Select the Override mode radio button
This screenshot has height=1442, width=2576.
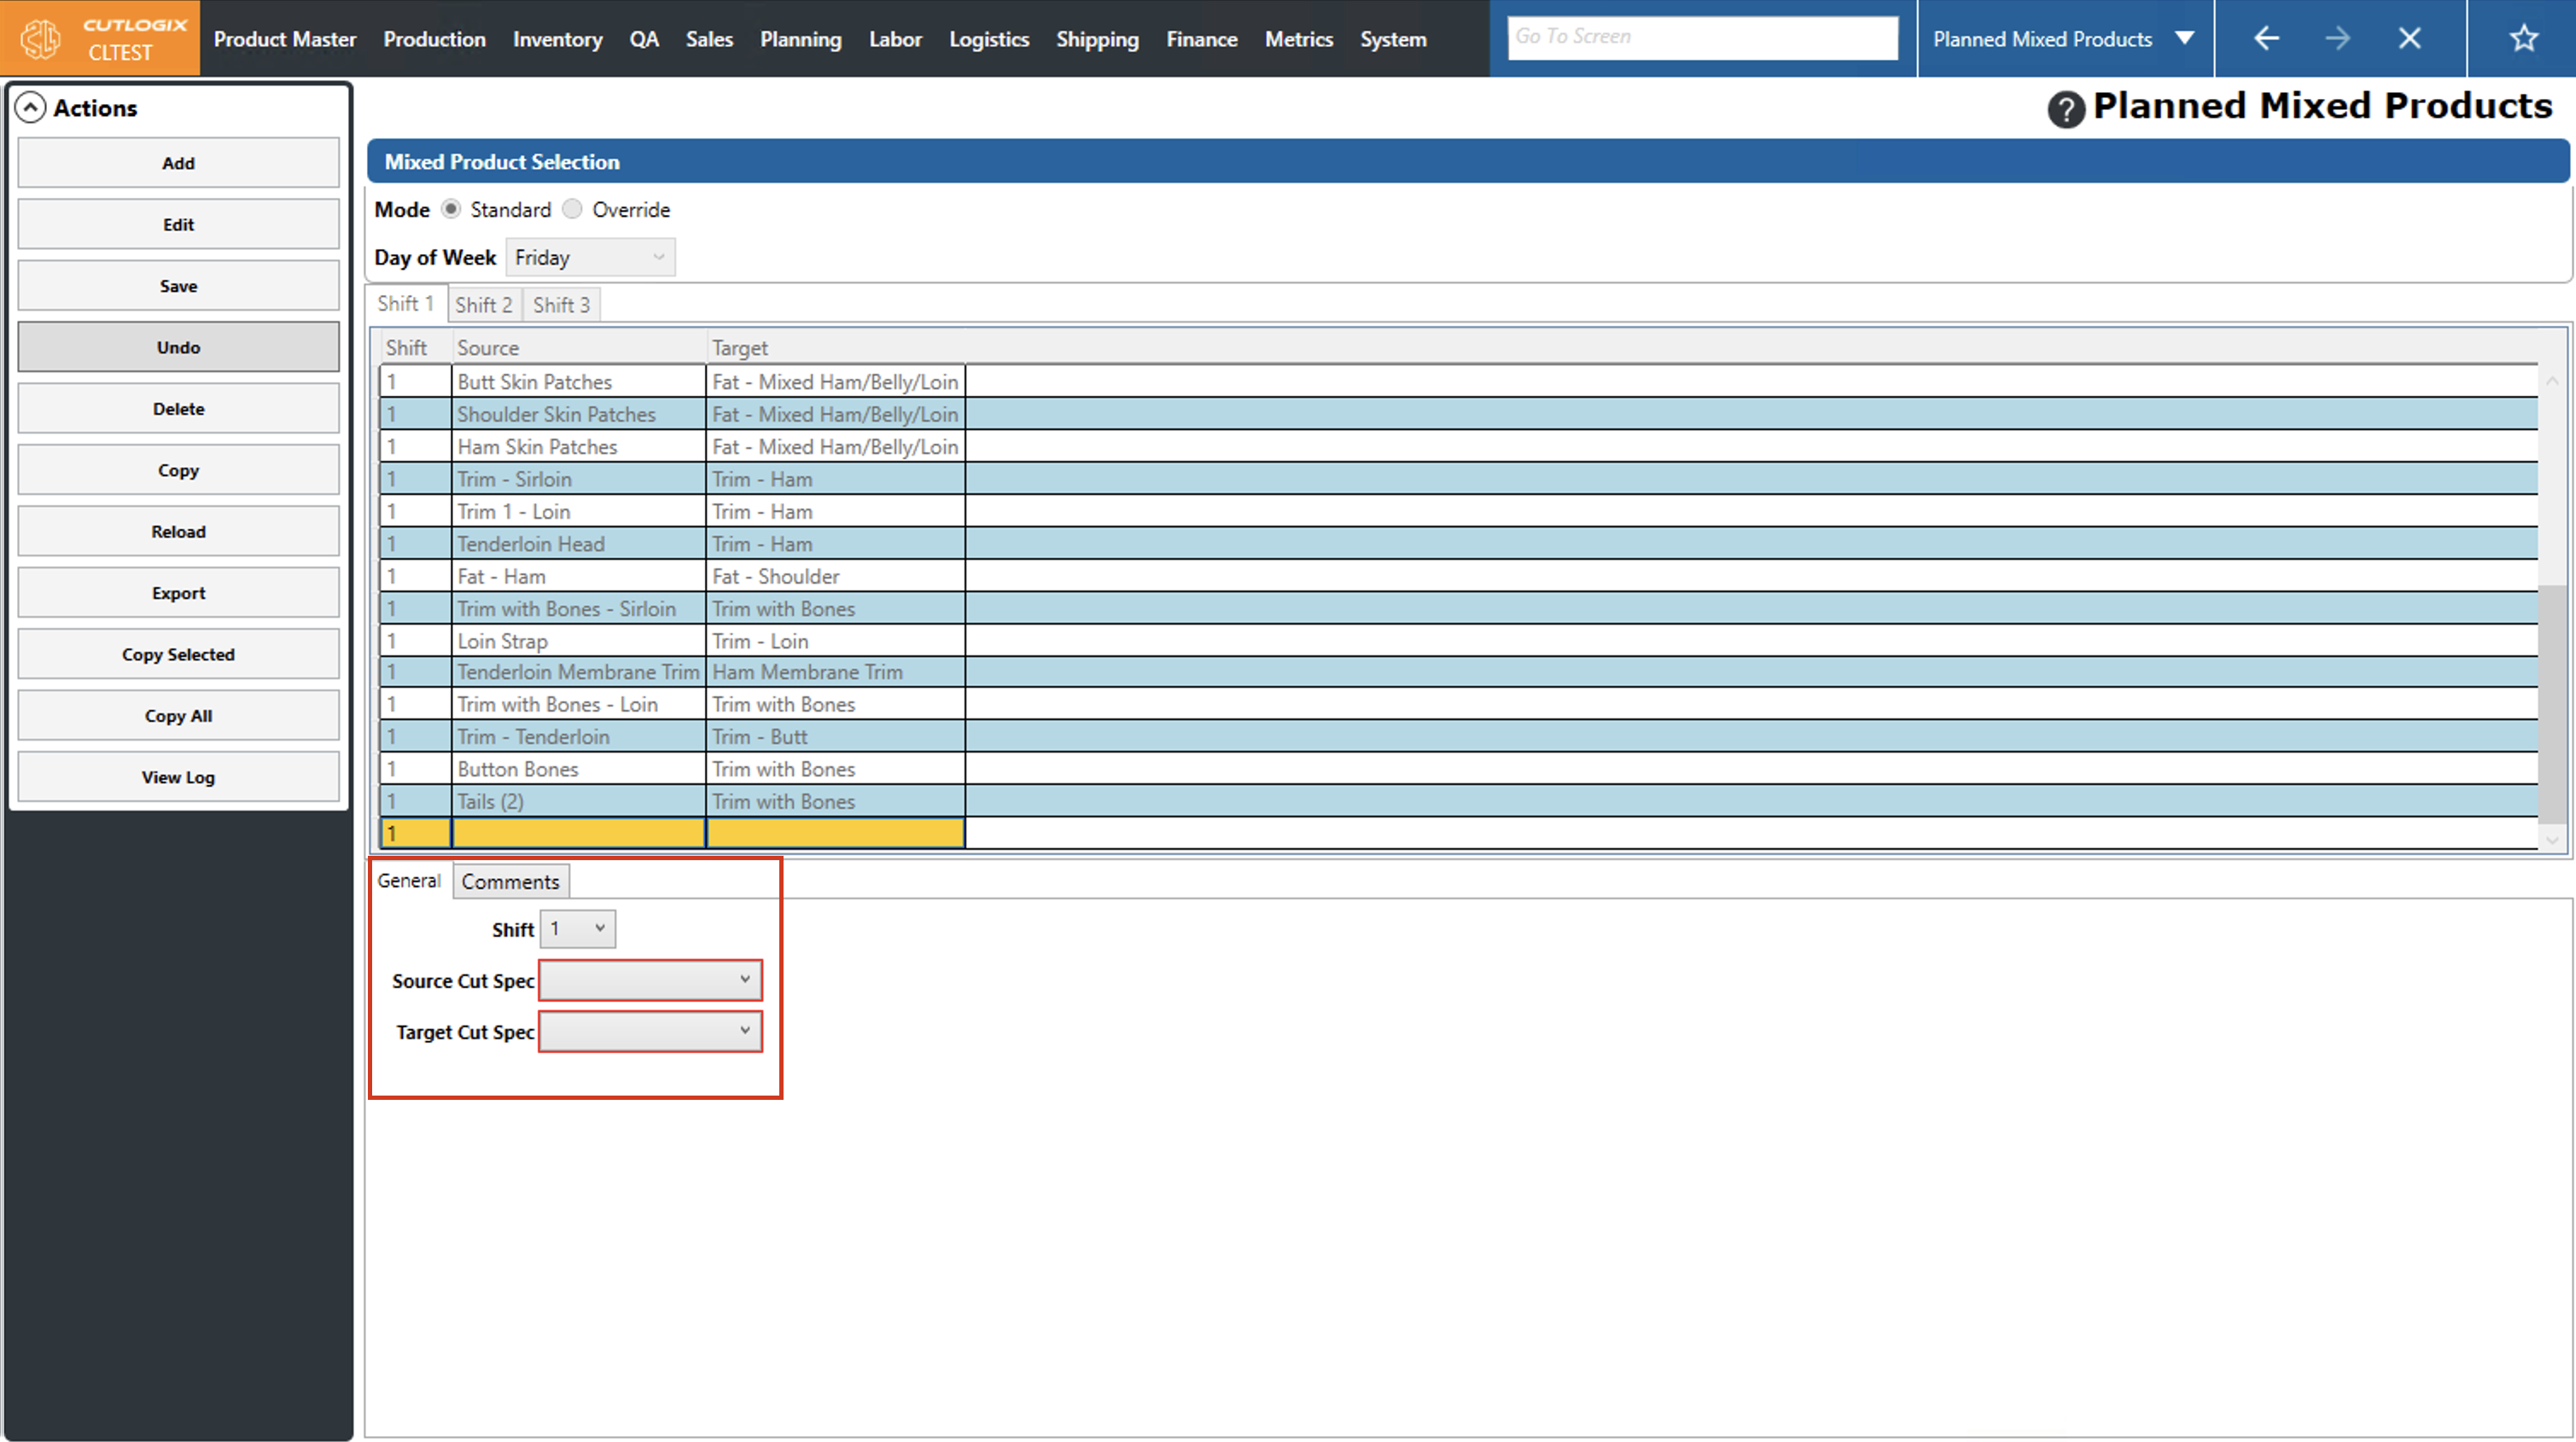[x=572, y=209]
